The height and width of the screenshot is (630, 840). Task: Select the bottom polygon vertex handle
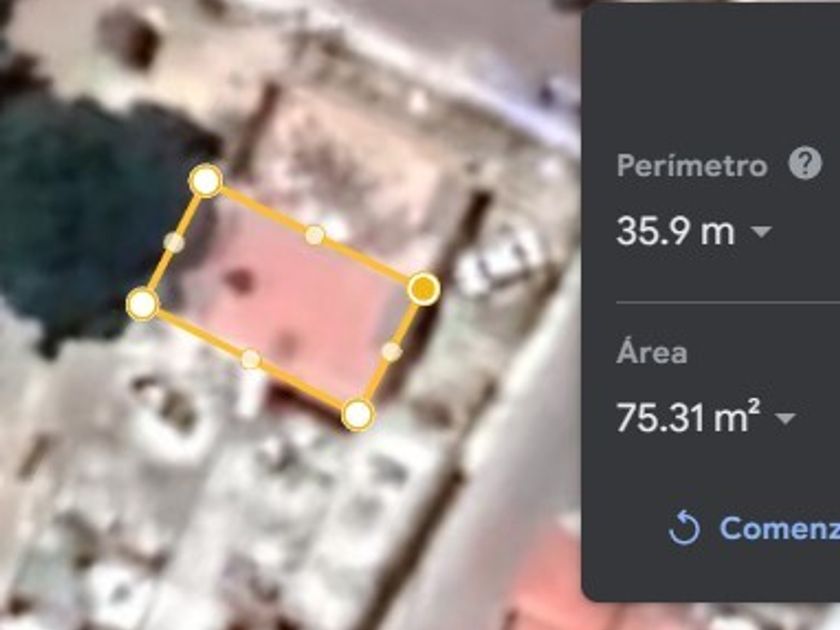point(358,414)
